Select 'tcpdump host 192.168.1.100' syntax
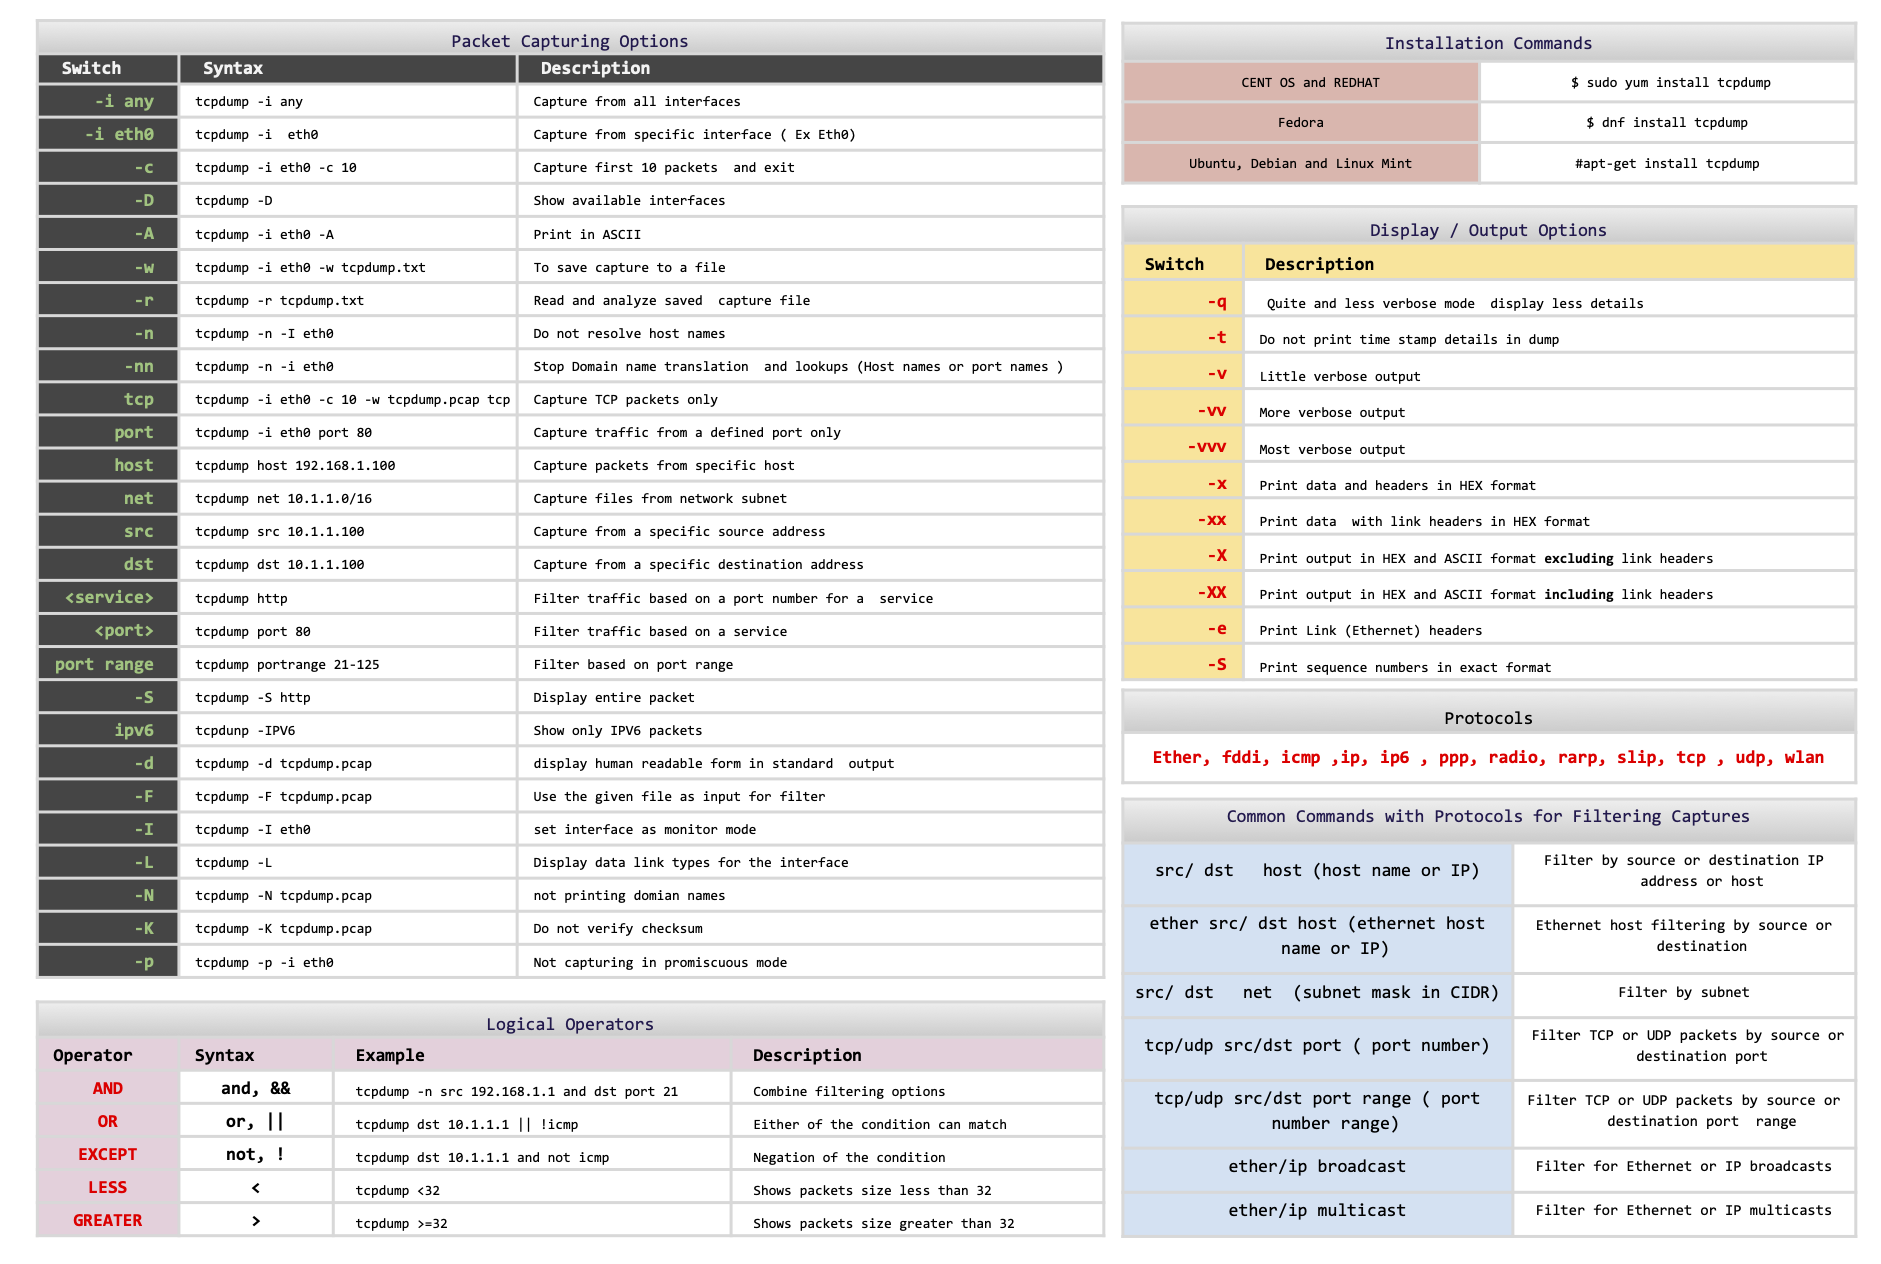Image resolution: width=1881 pixels, height=1264 pixels. coord(295,466)
